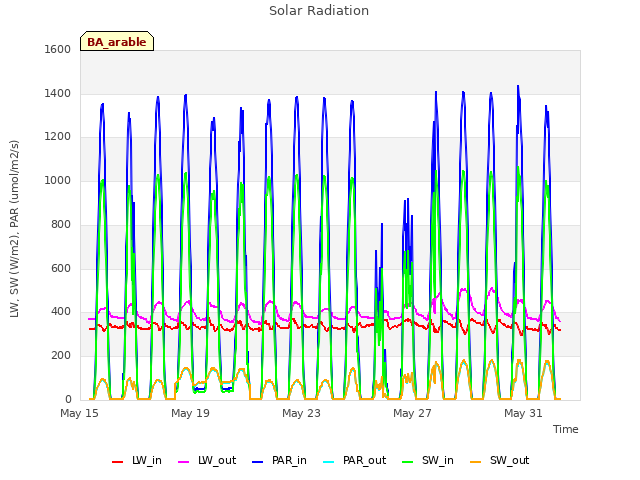Toggle the SW_in legend entry

point(428,461)
